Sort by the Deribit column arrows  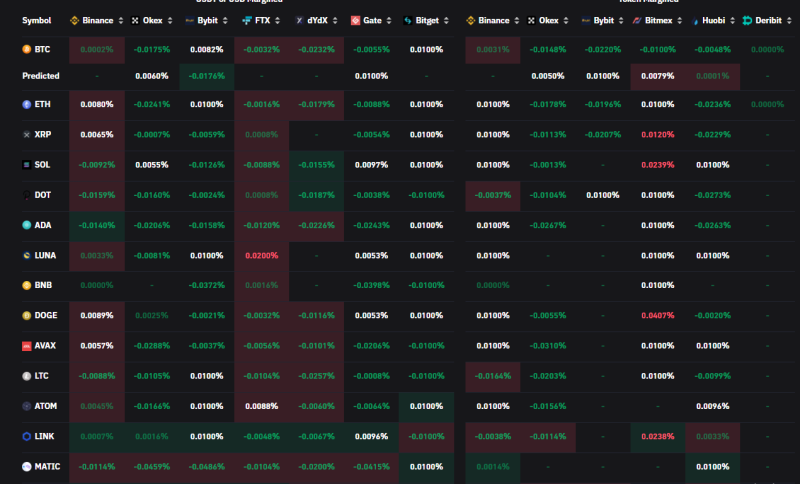point(789,20)
